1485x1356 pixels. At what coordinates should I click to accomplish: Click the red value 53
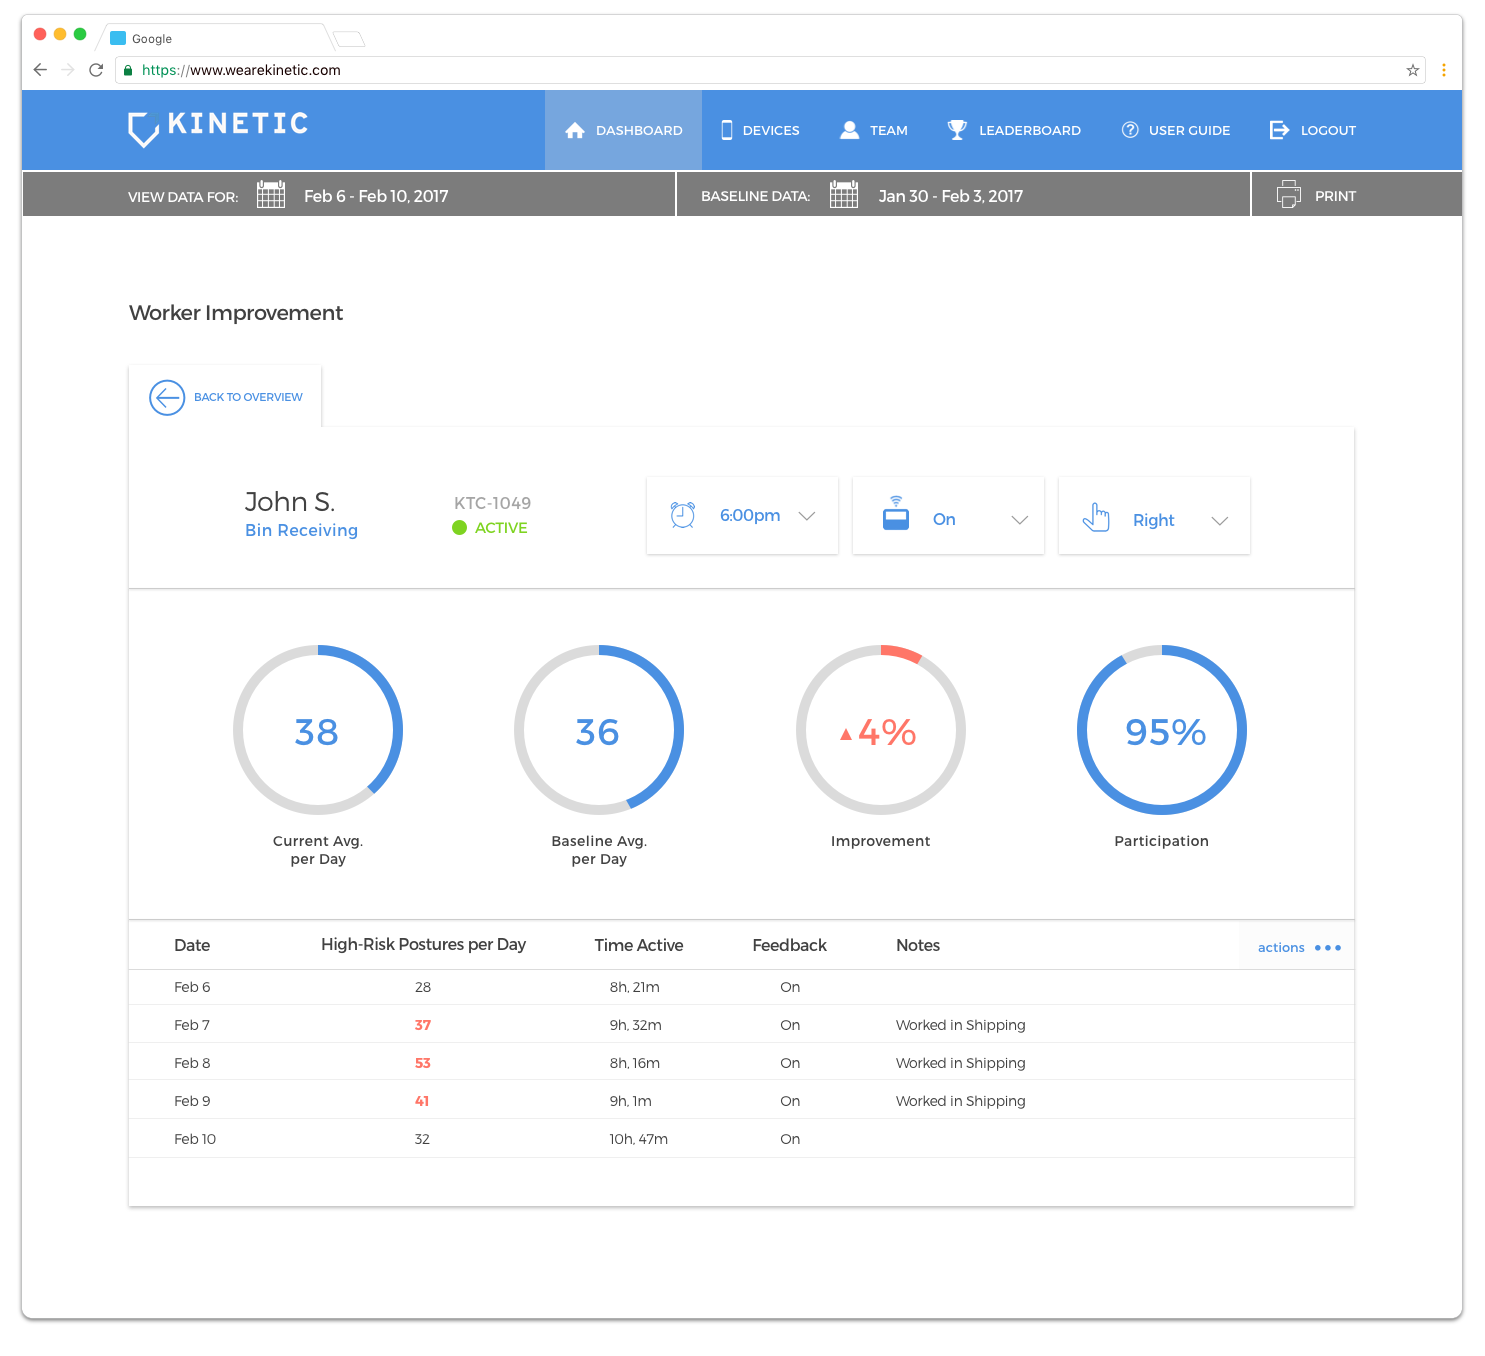tap(423, 1063)
